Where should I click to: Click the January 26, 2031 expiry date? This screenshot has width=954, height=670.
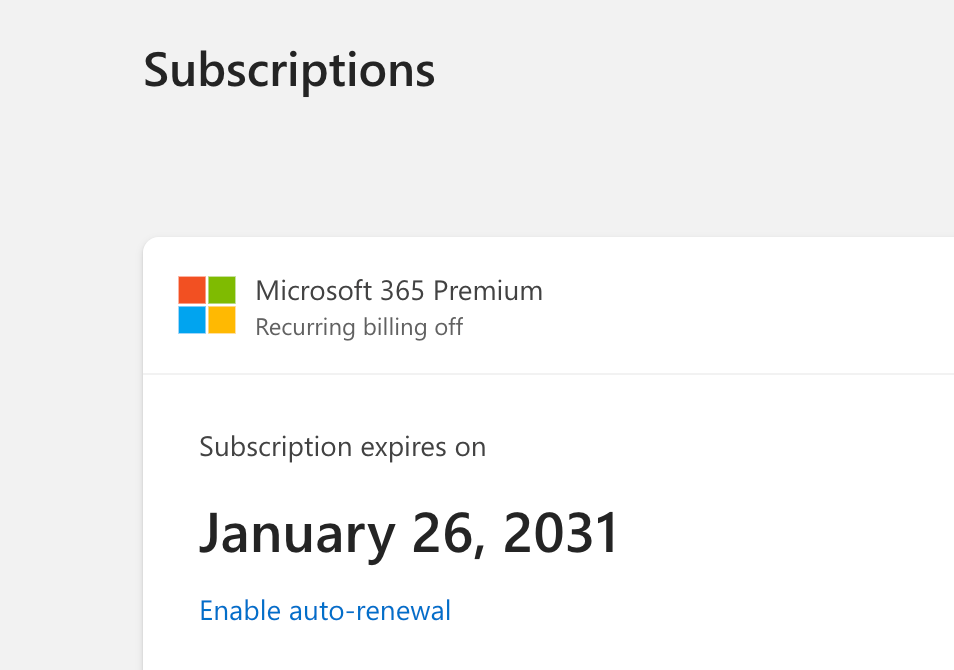click(409, 533)
